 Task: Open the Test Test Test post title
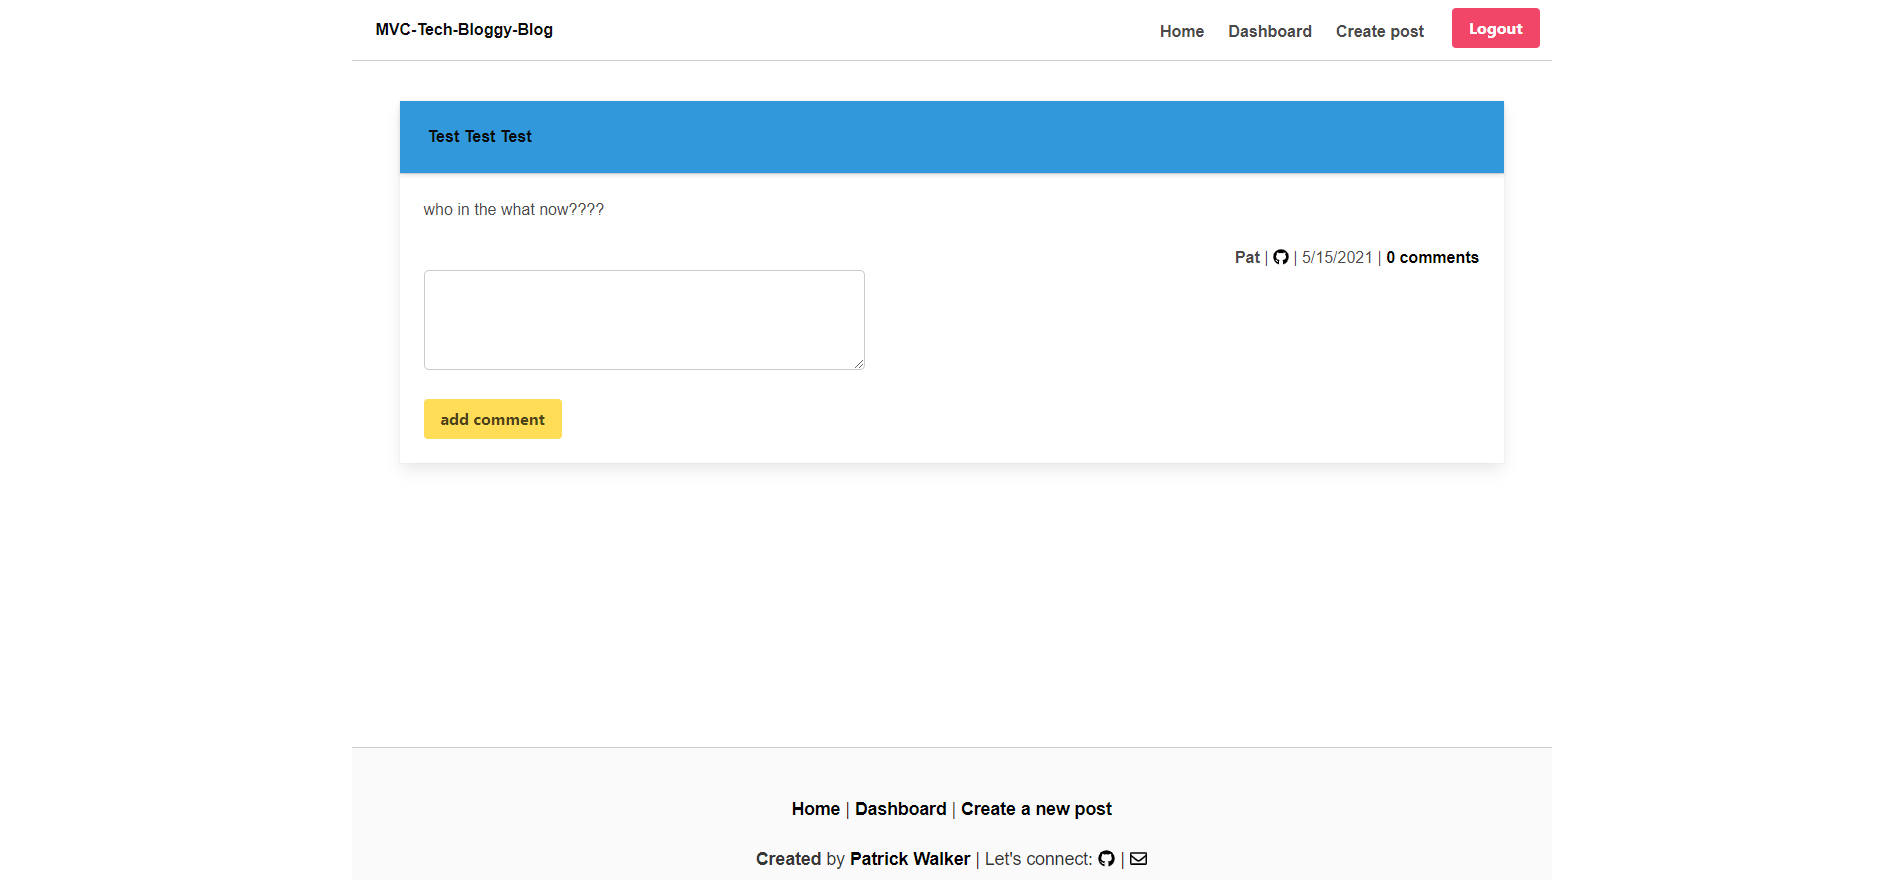[x=480, y=137]
